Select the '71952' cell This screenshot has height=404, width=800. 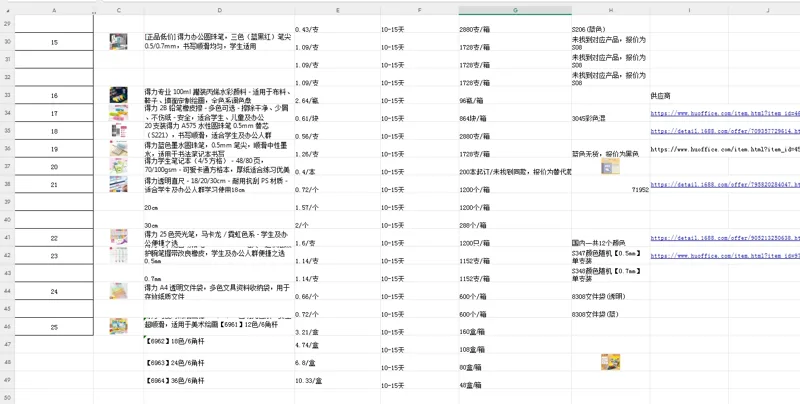tap(611, 184)
